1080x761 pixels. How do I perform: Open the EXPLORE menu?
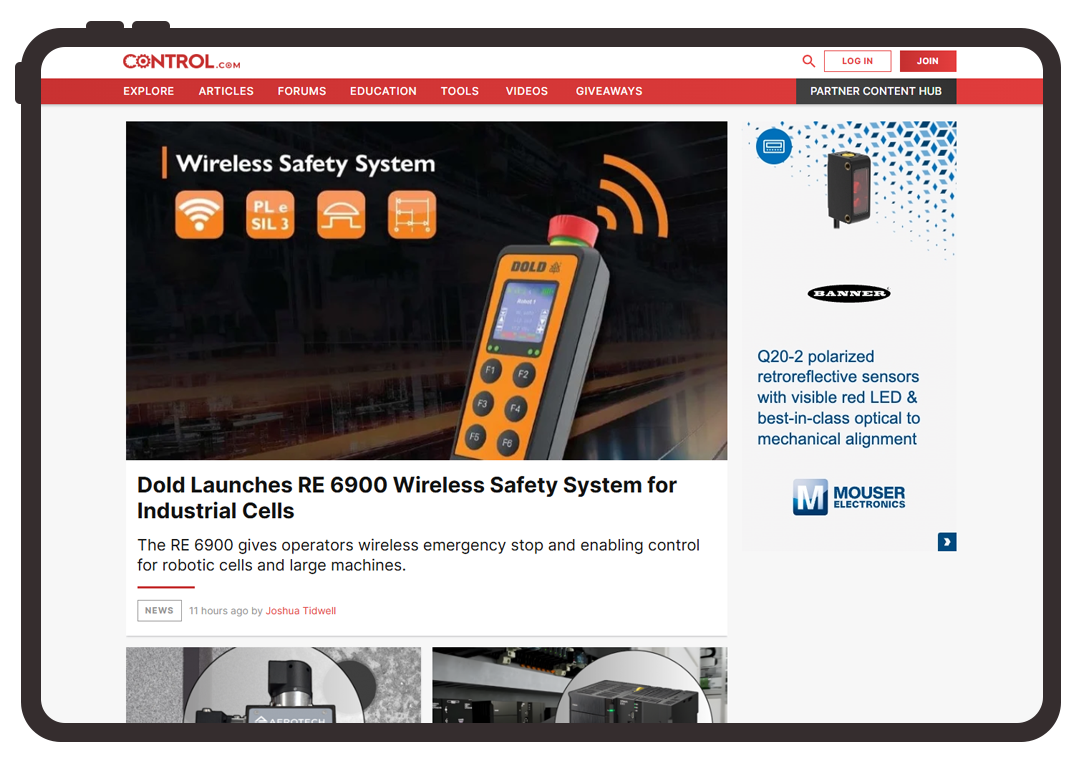click(149, 91)
